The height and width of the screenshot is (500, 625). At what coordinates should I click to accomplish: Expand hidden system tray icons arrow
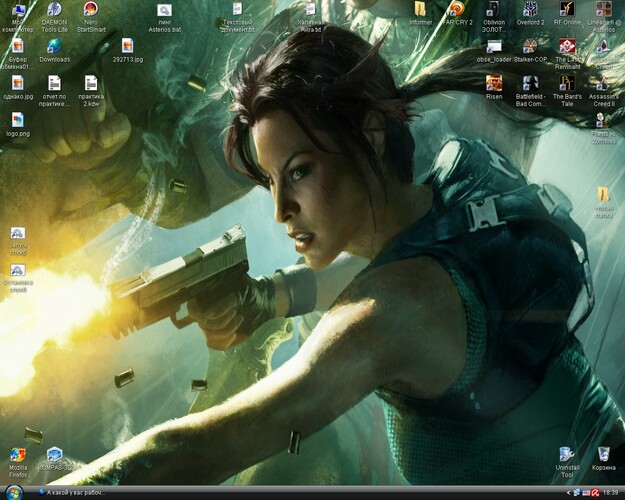[x=568, y=493]
